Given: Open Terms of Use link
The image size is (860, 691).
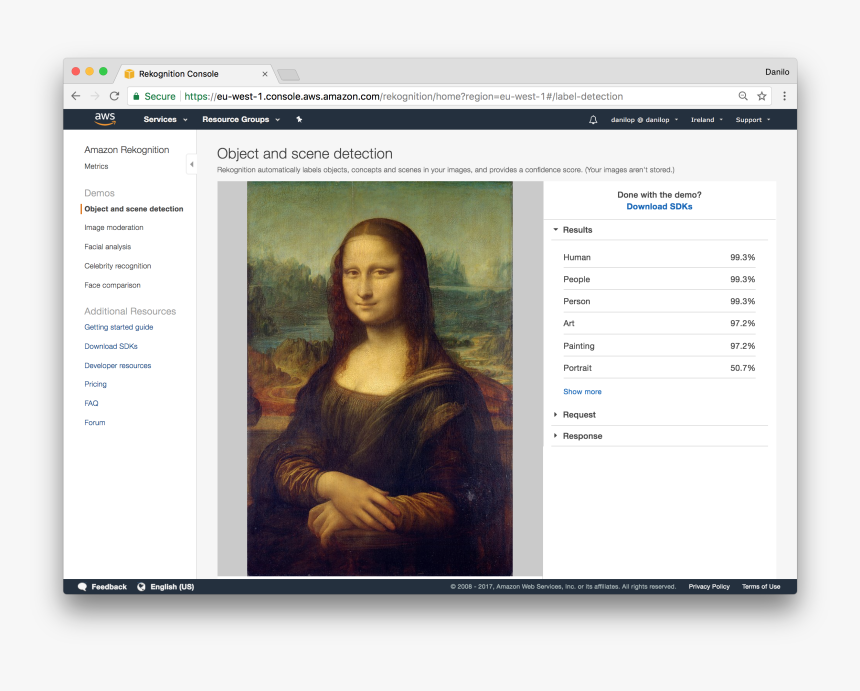Looking at the screenshot, I should (x=761, y=587).
